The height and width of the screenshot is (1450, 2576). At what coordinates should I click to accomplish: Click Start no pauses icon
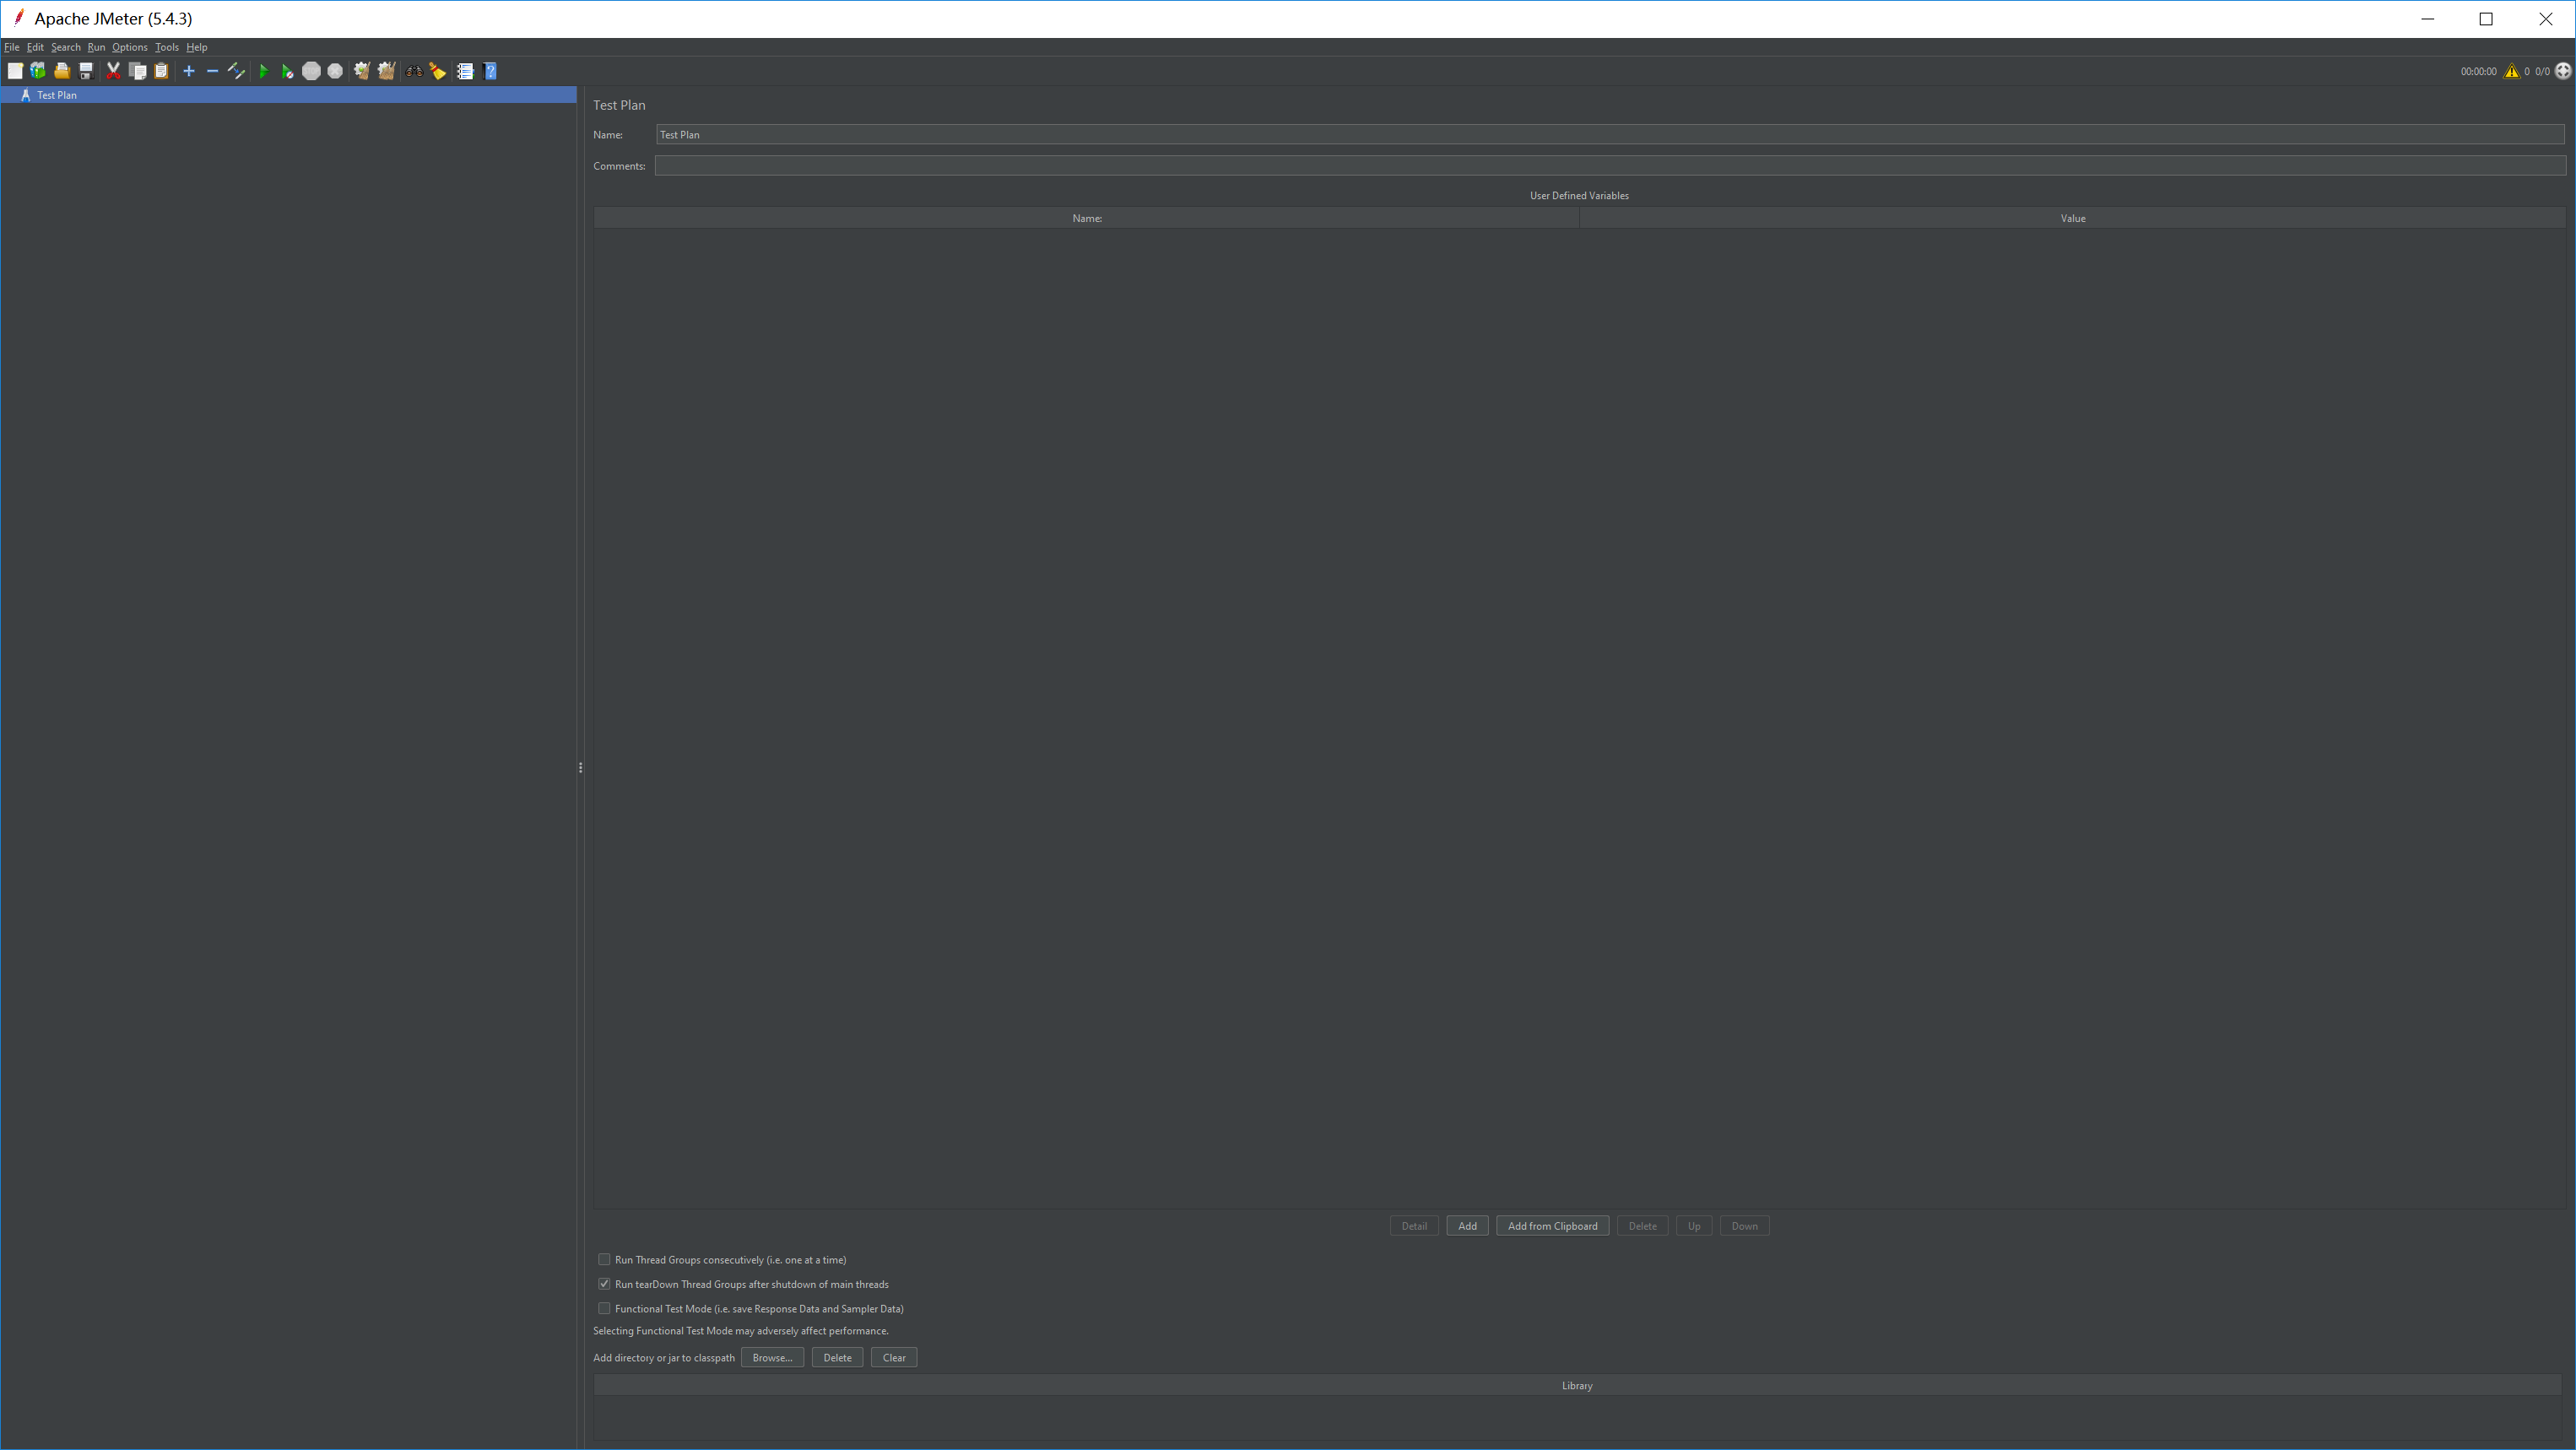pos(287,71)
